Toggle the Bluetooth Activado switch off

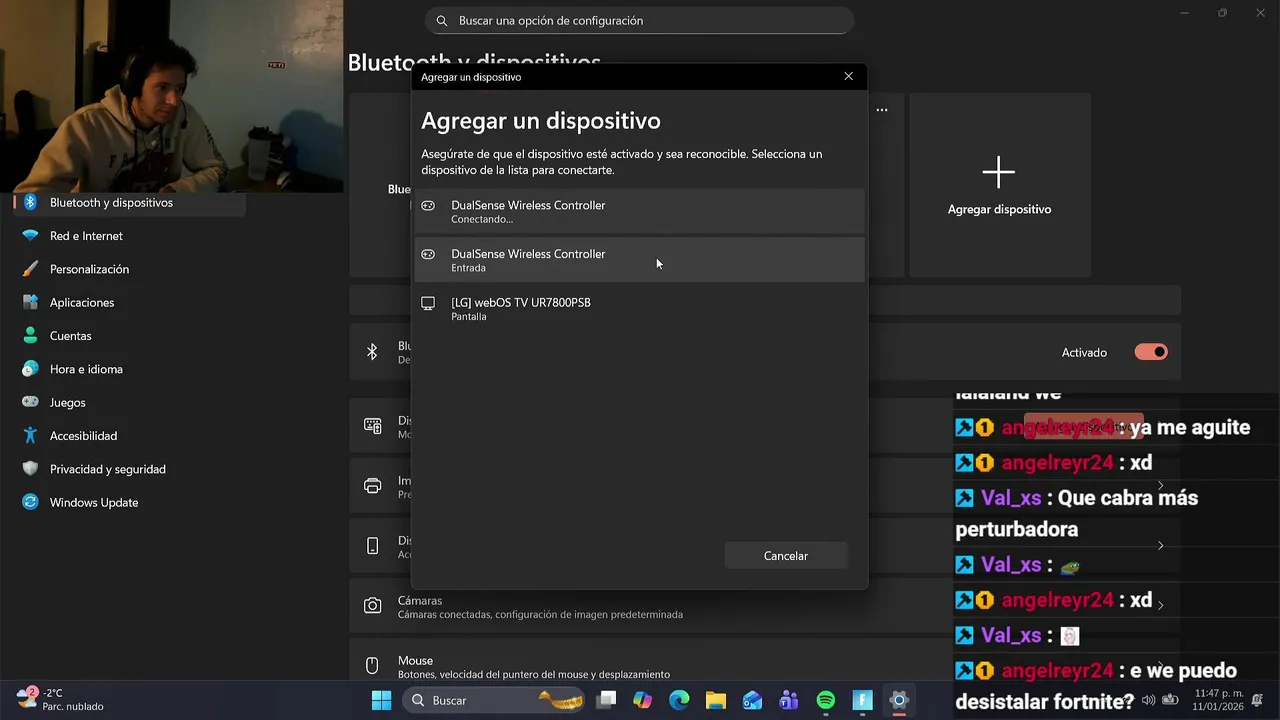(x=1151, y=352)
